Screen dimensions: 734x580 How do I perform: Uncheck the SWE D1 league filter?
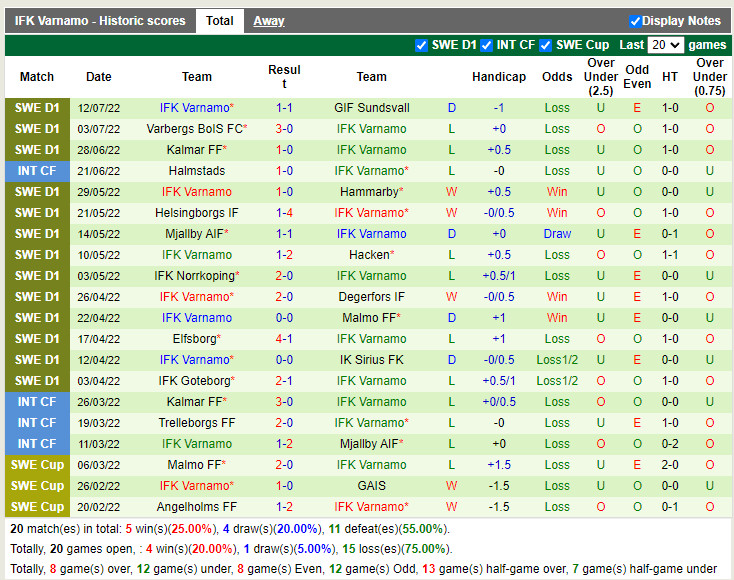(421, 45)
